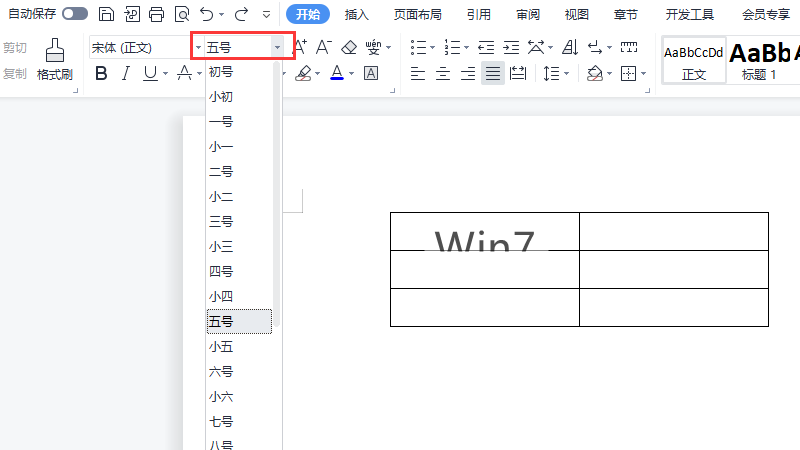Apply center alignment to text
Viewport: 800px width, 450px height.
point(443,73)
